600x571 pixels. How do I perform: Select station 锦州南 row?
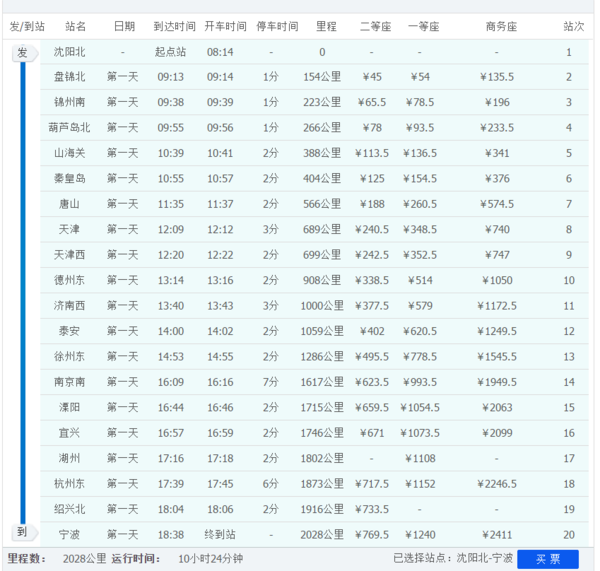pos(314,102)
